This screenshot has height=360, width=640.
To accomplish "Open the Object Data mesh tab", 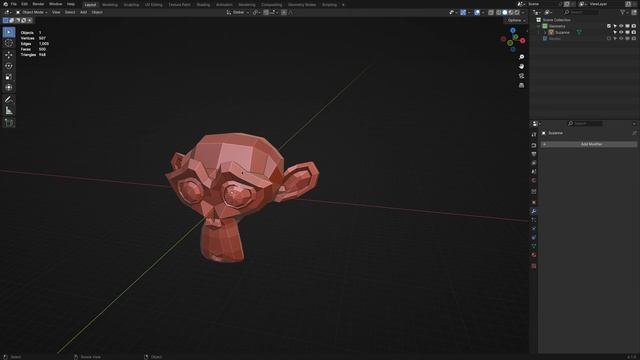I will point(533,246).
